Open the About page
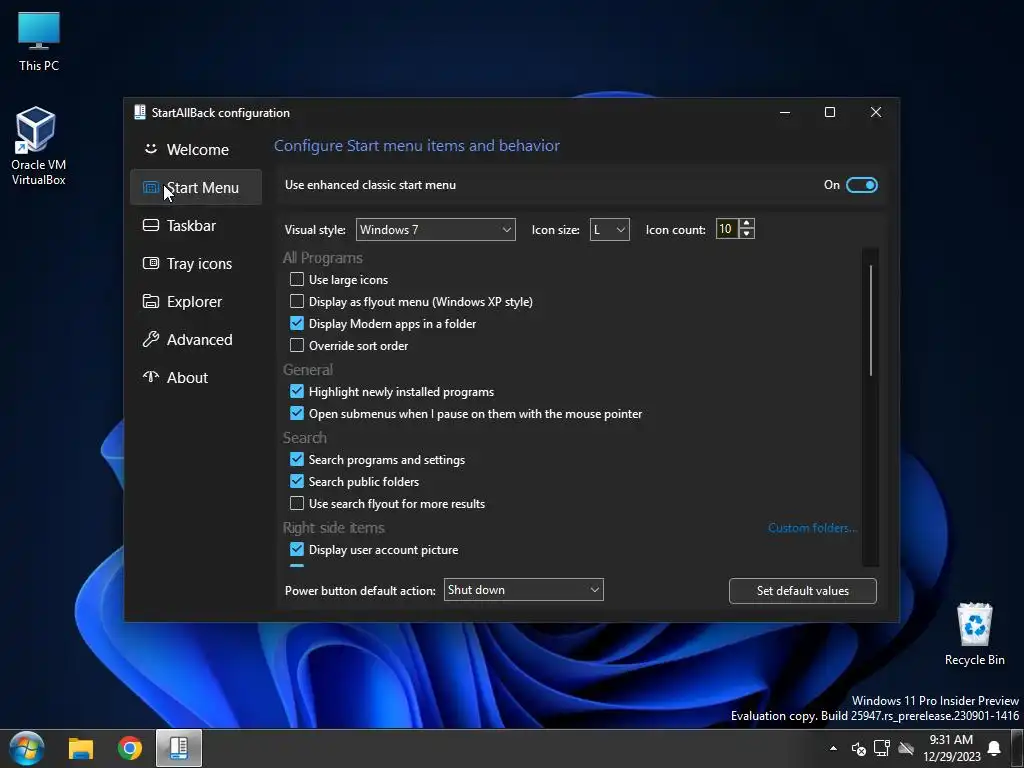 click(x=196, y=377)
